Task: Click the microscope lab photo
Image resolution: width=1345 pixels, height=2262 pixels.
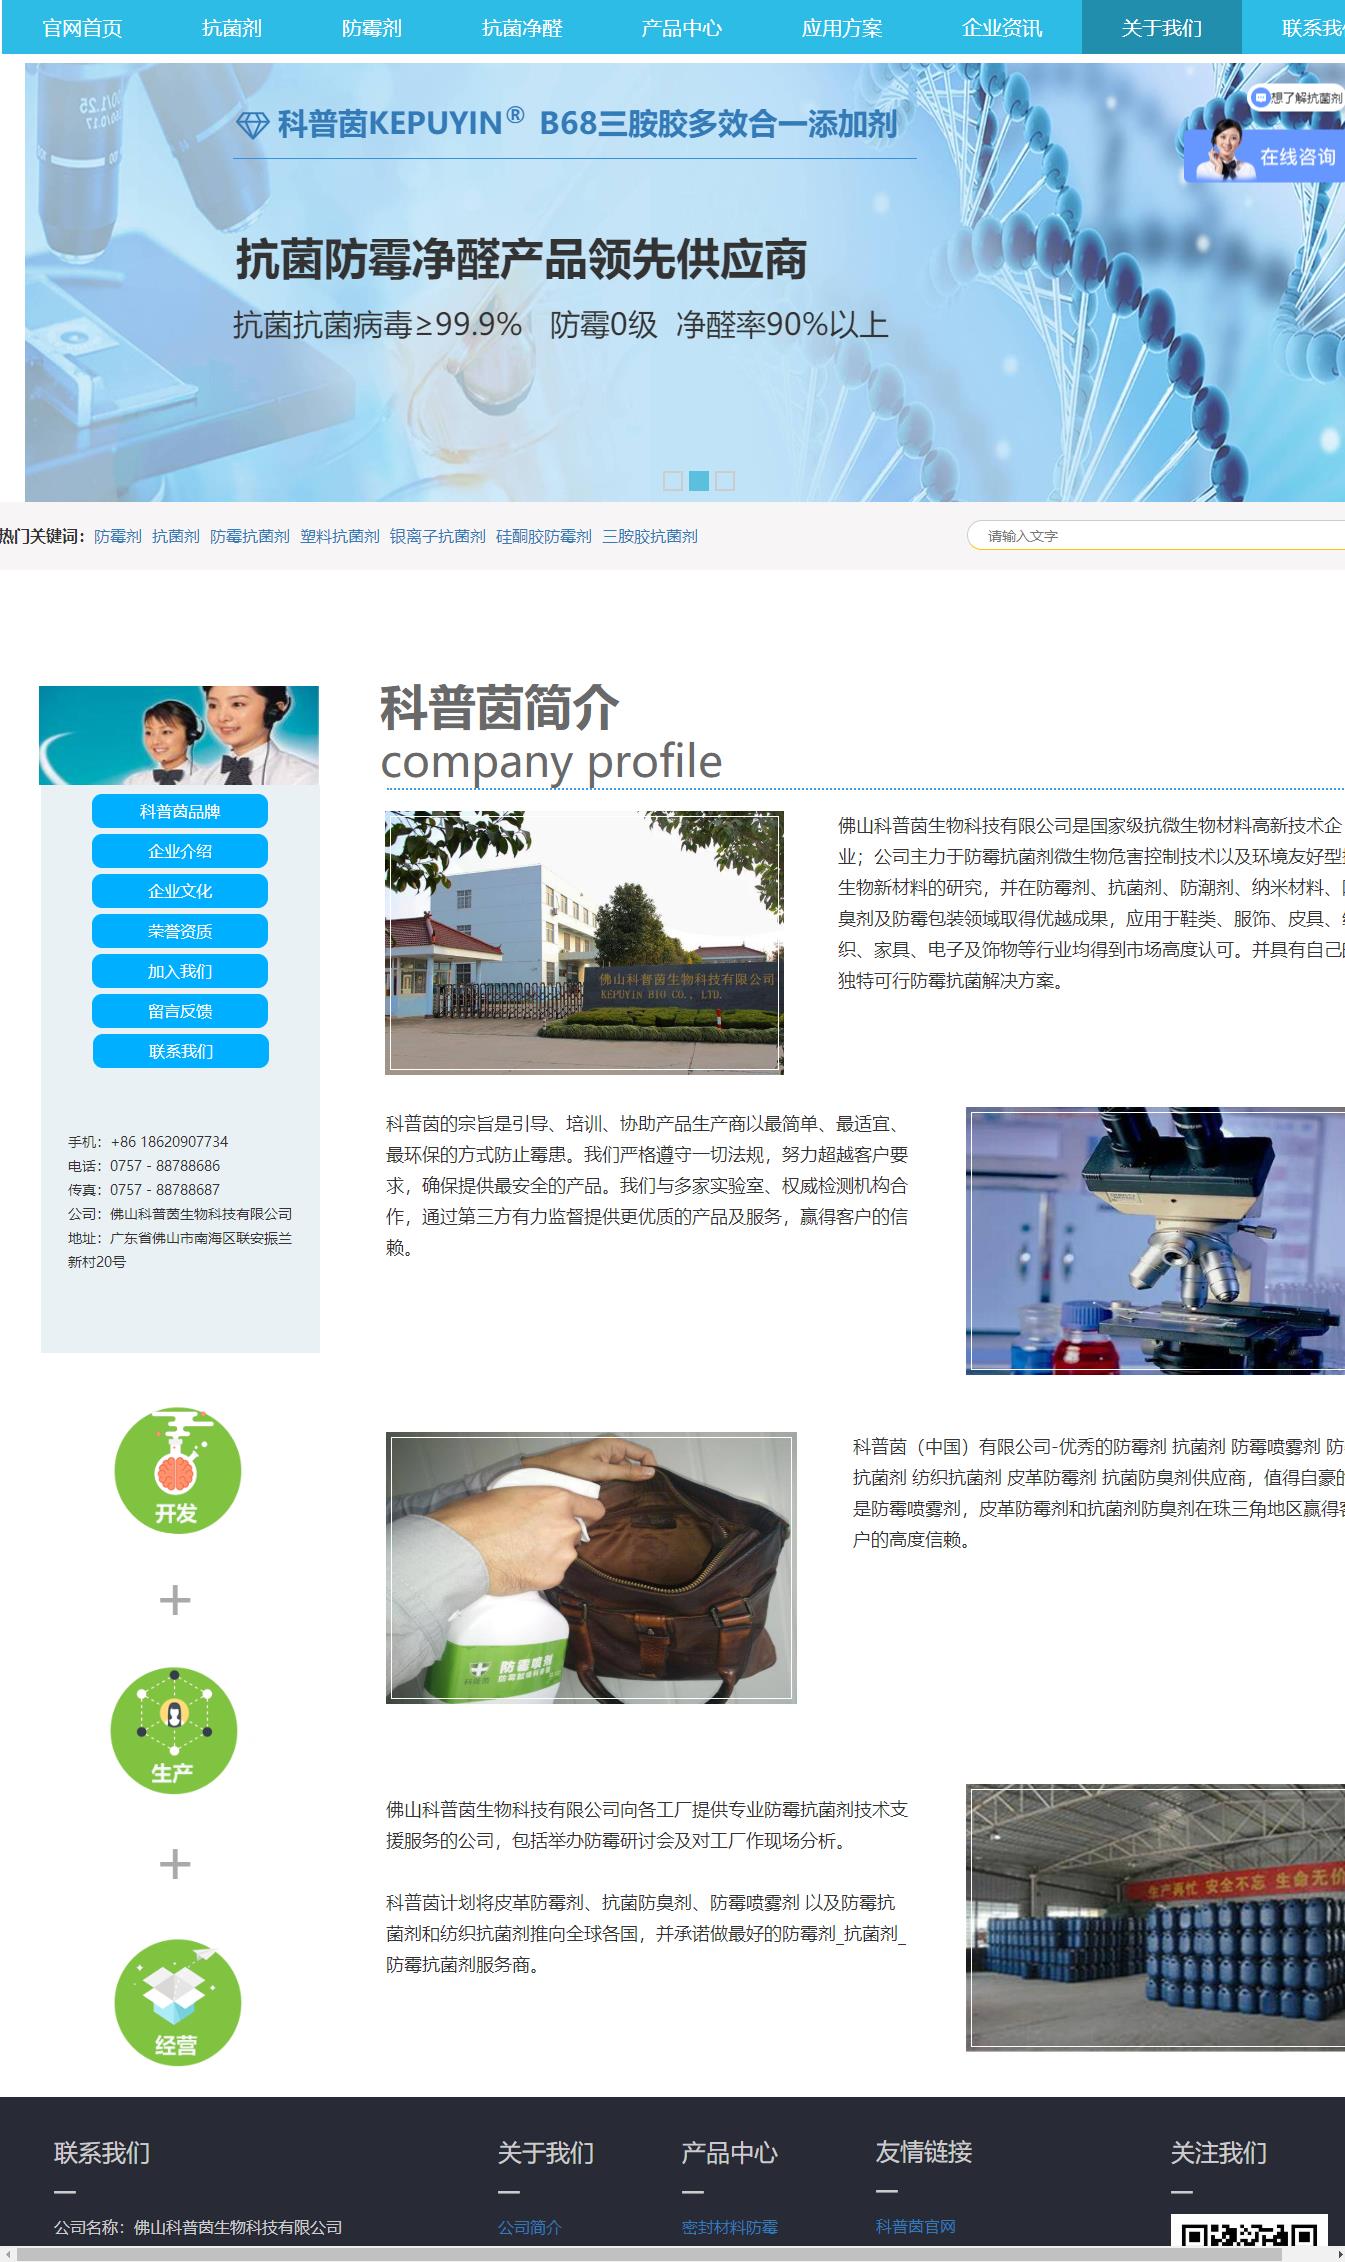Action: point(1155,1240)
